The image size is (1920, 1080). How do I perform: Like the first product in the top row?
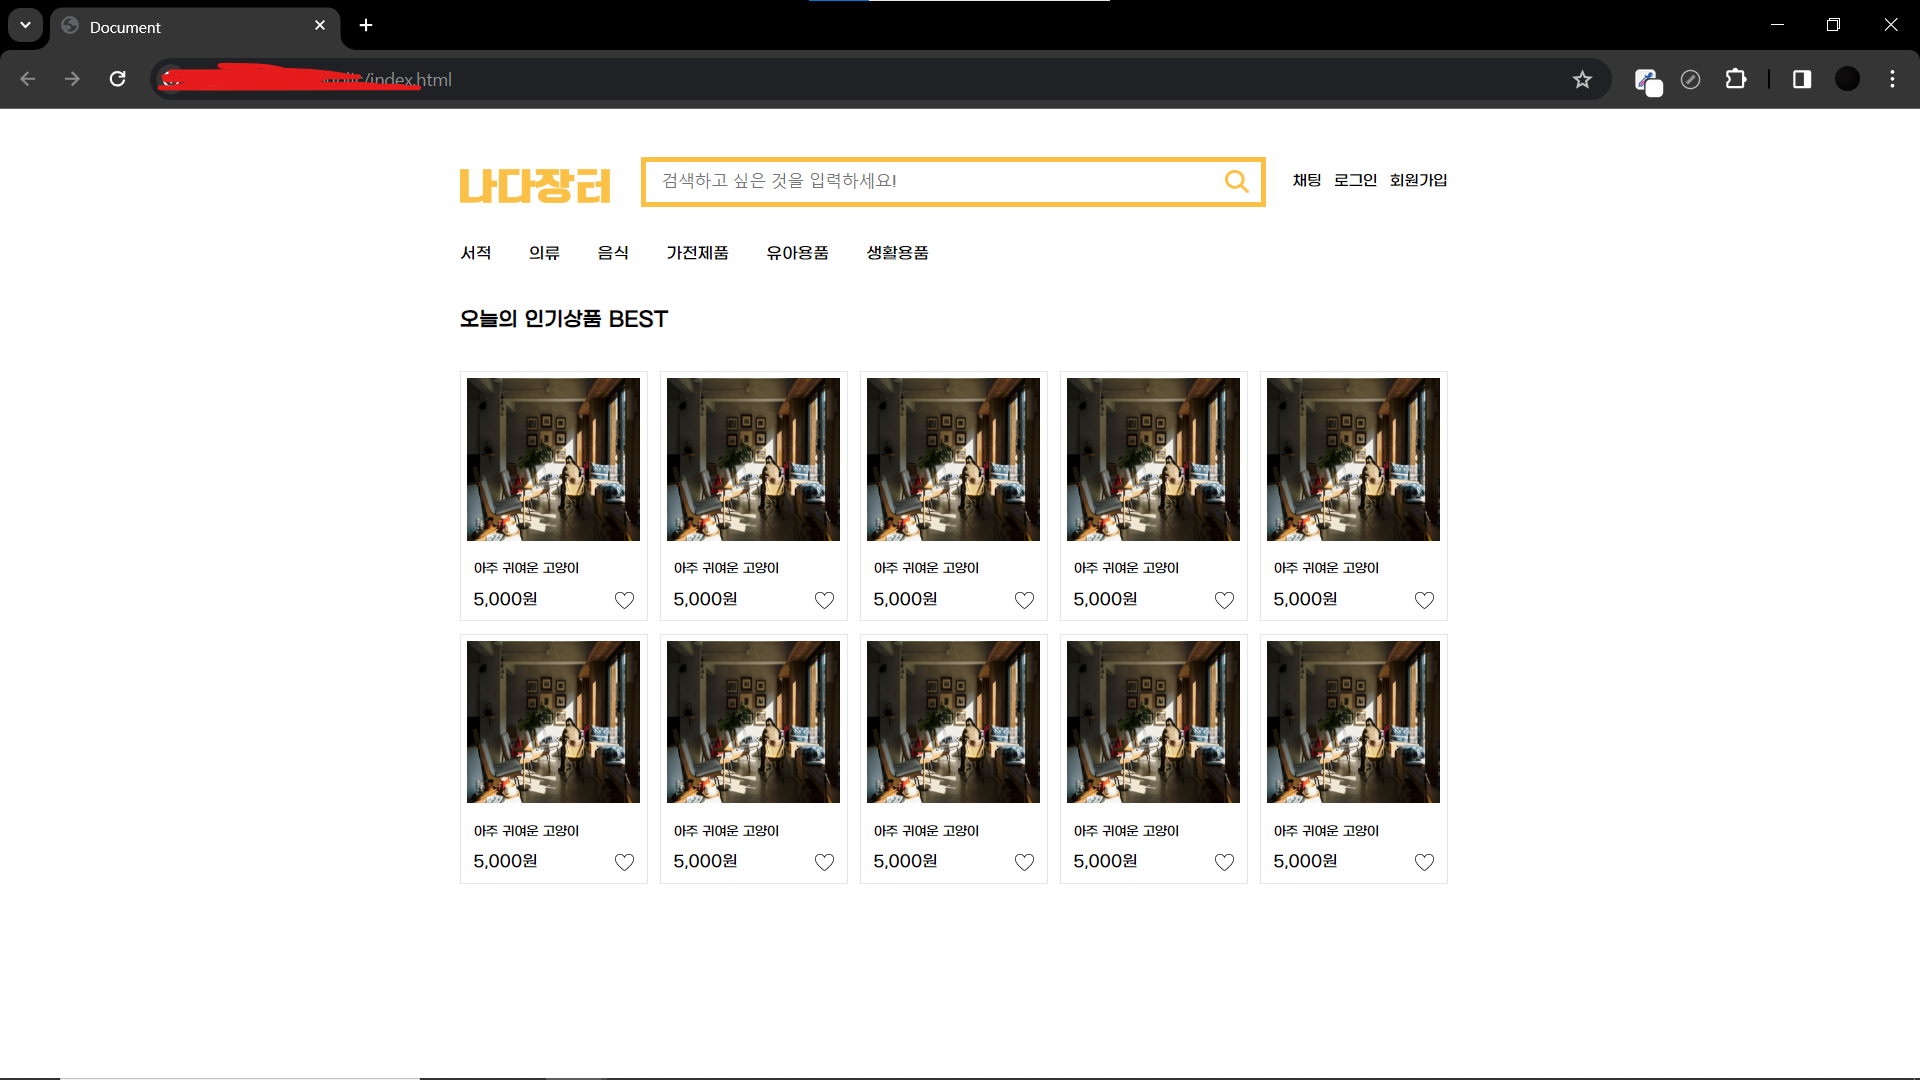coord(624,600)
